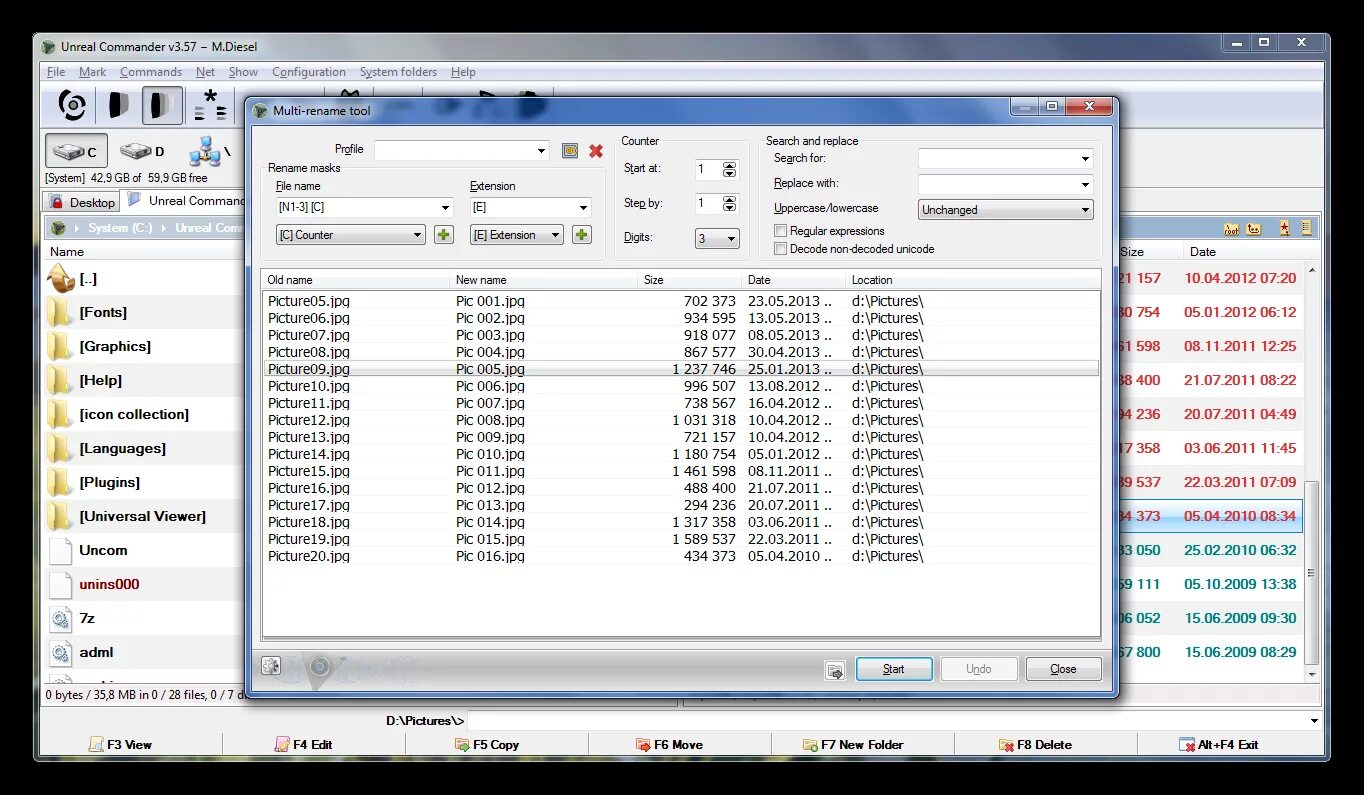Click load-names icon left of Start
Viewport: 1364px width, 795px height.
click(x=835, y=670)
